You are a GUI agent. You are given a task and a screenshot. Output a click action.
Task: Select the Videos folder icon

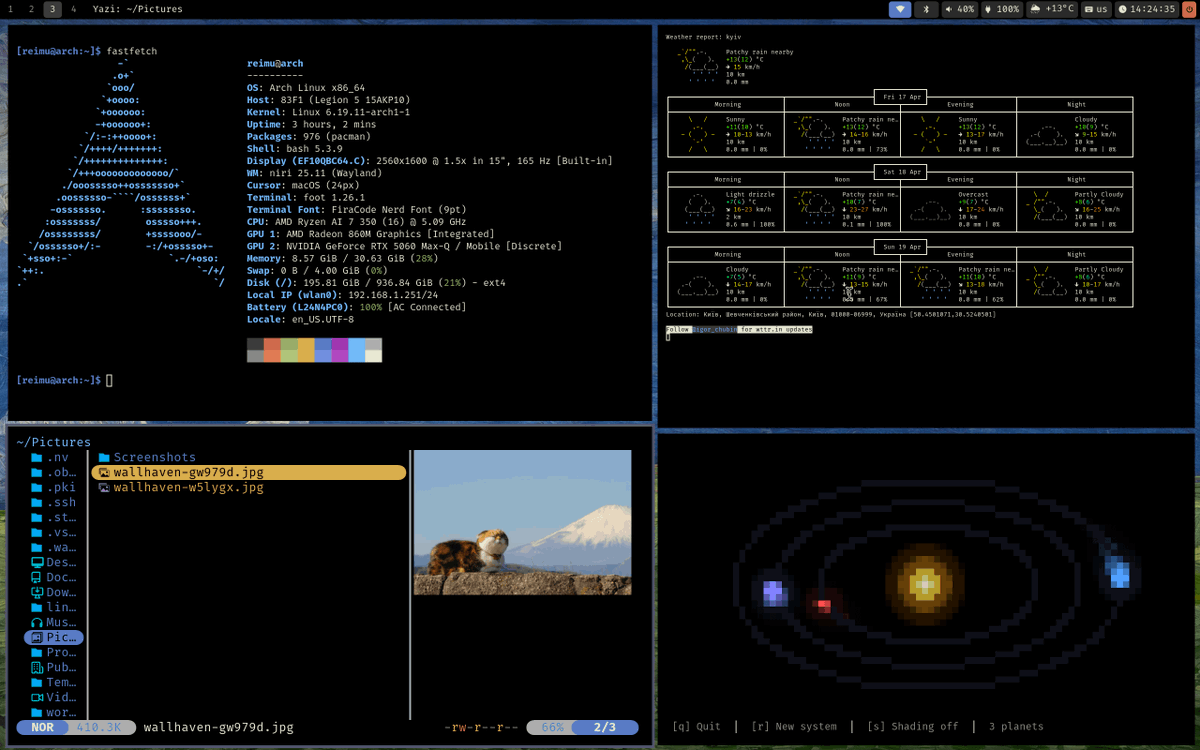(x=40, y=697)
